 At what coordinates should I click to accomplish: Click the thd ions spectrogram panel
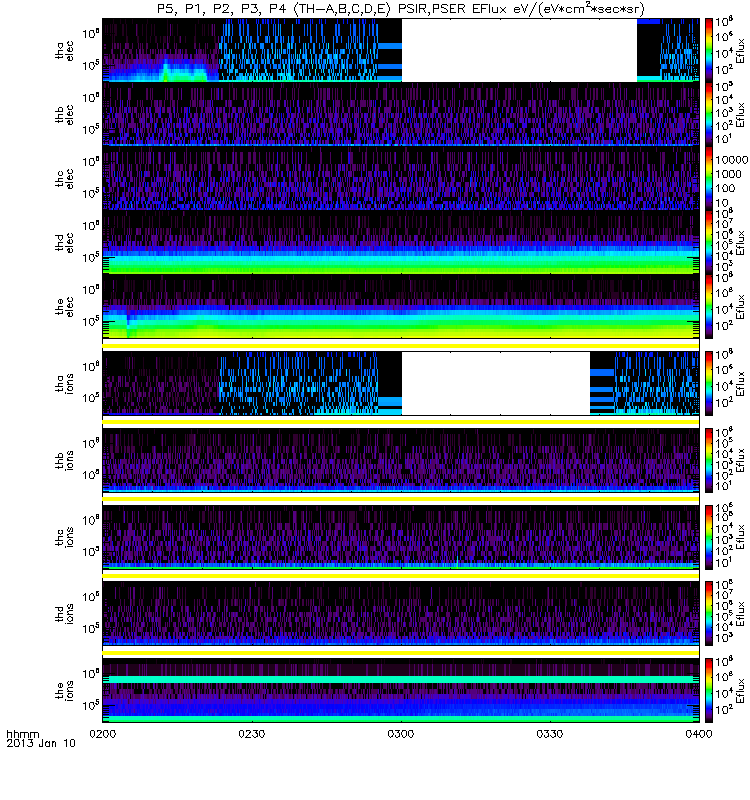tap(401, 613)
